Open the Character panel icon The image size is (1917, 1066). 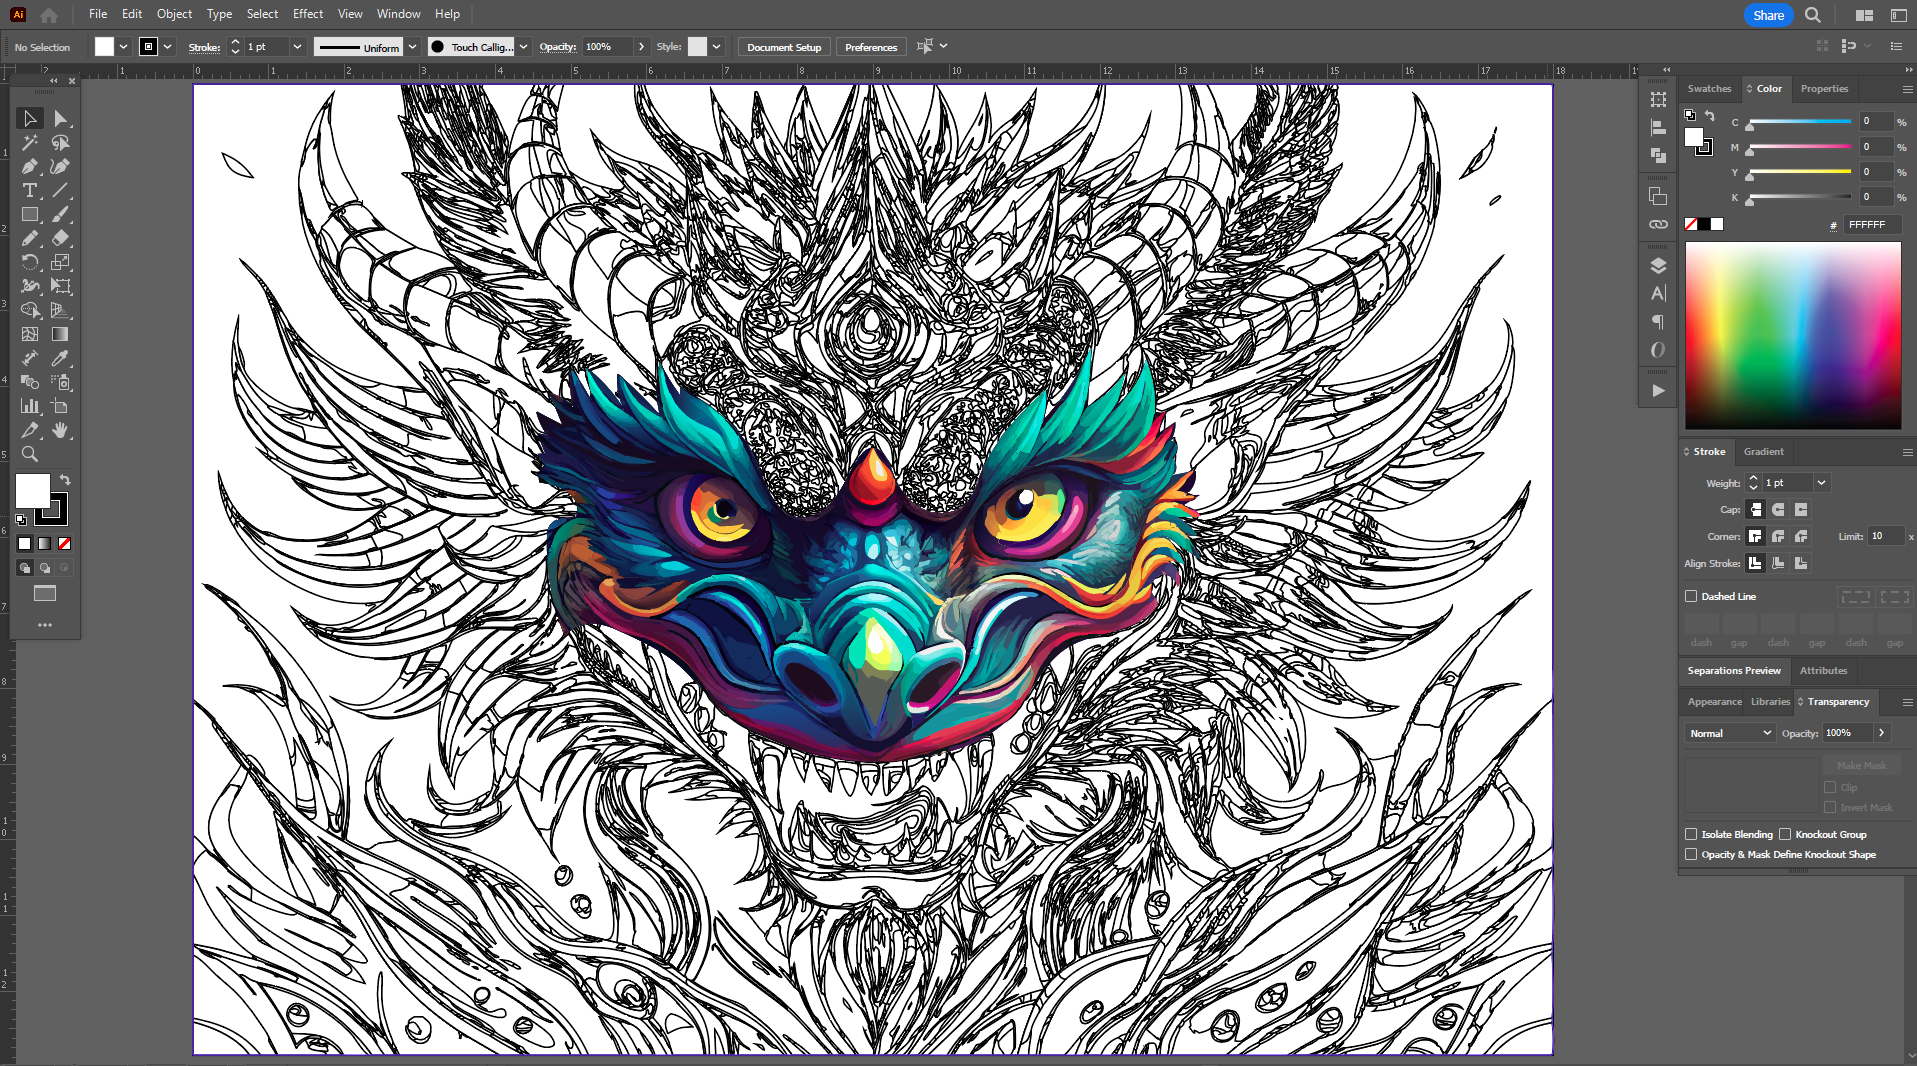1658,293
